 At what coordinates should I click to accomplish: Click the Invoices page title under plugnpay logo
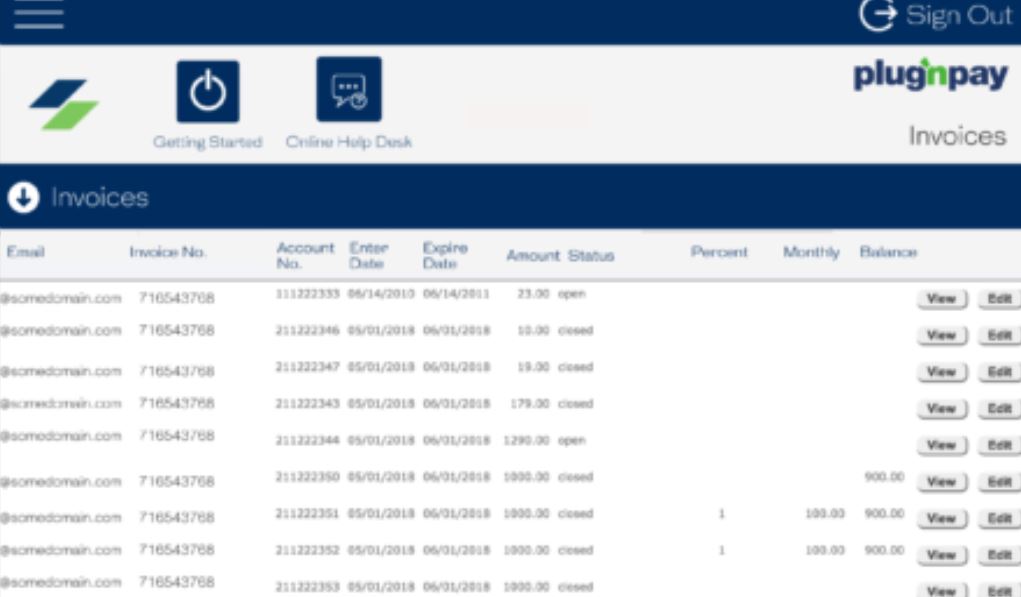point(957,135)
